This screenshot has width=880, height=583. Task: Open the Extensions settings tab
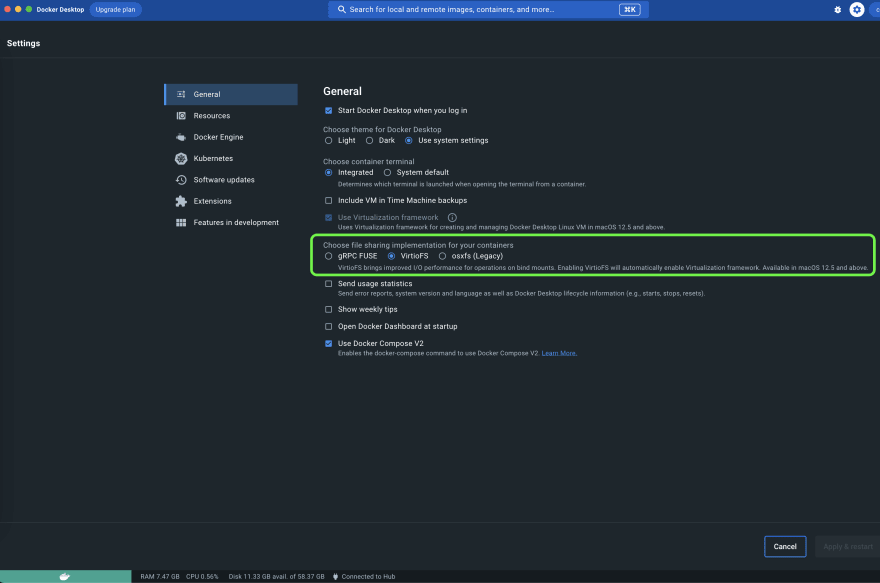(231, 201)
